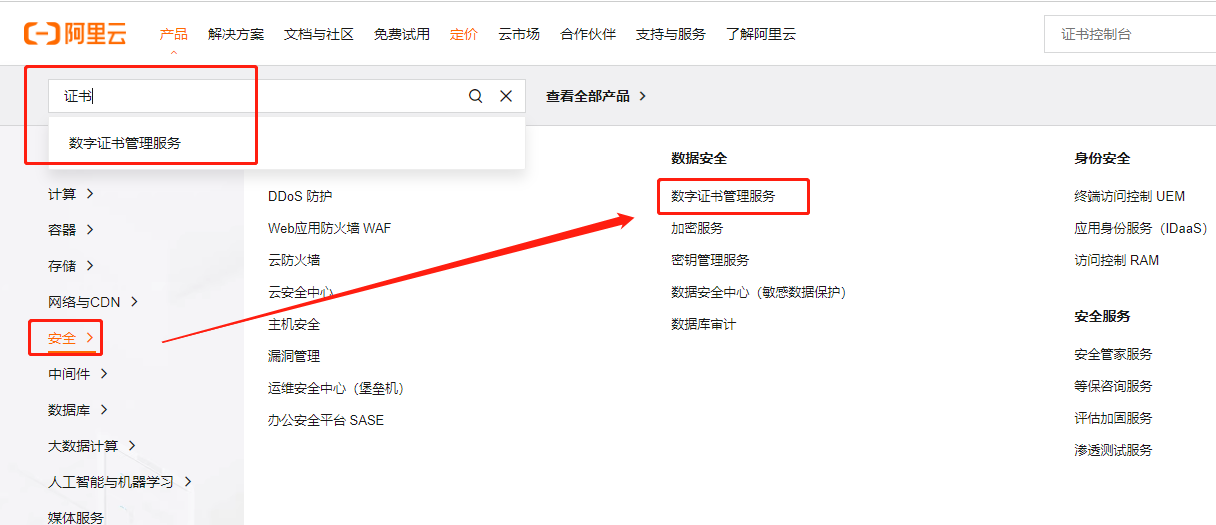Open 终端访问控制 UEM link
Image resolution: width=1216 pixels, height=525 pixels.
point(1130,196)
